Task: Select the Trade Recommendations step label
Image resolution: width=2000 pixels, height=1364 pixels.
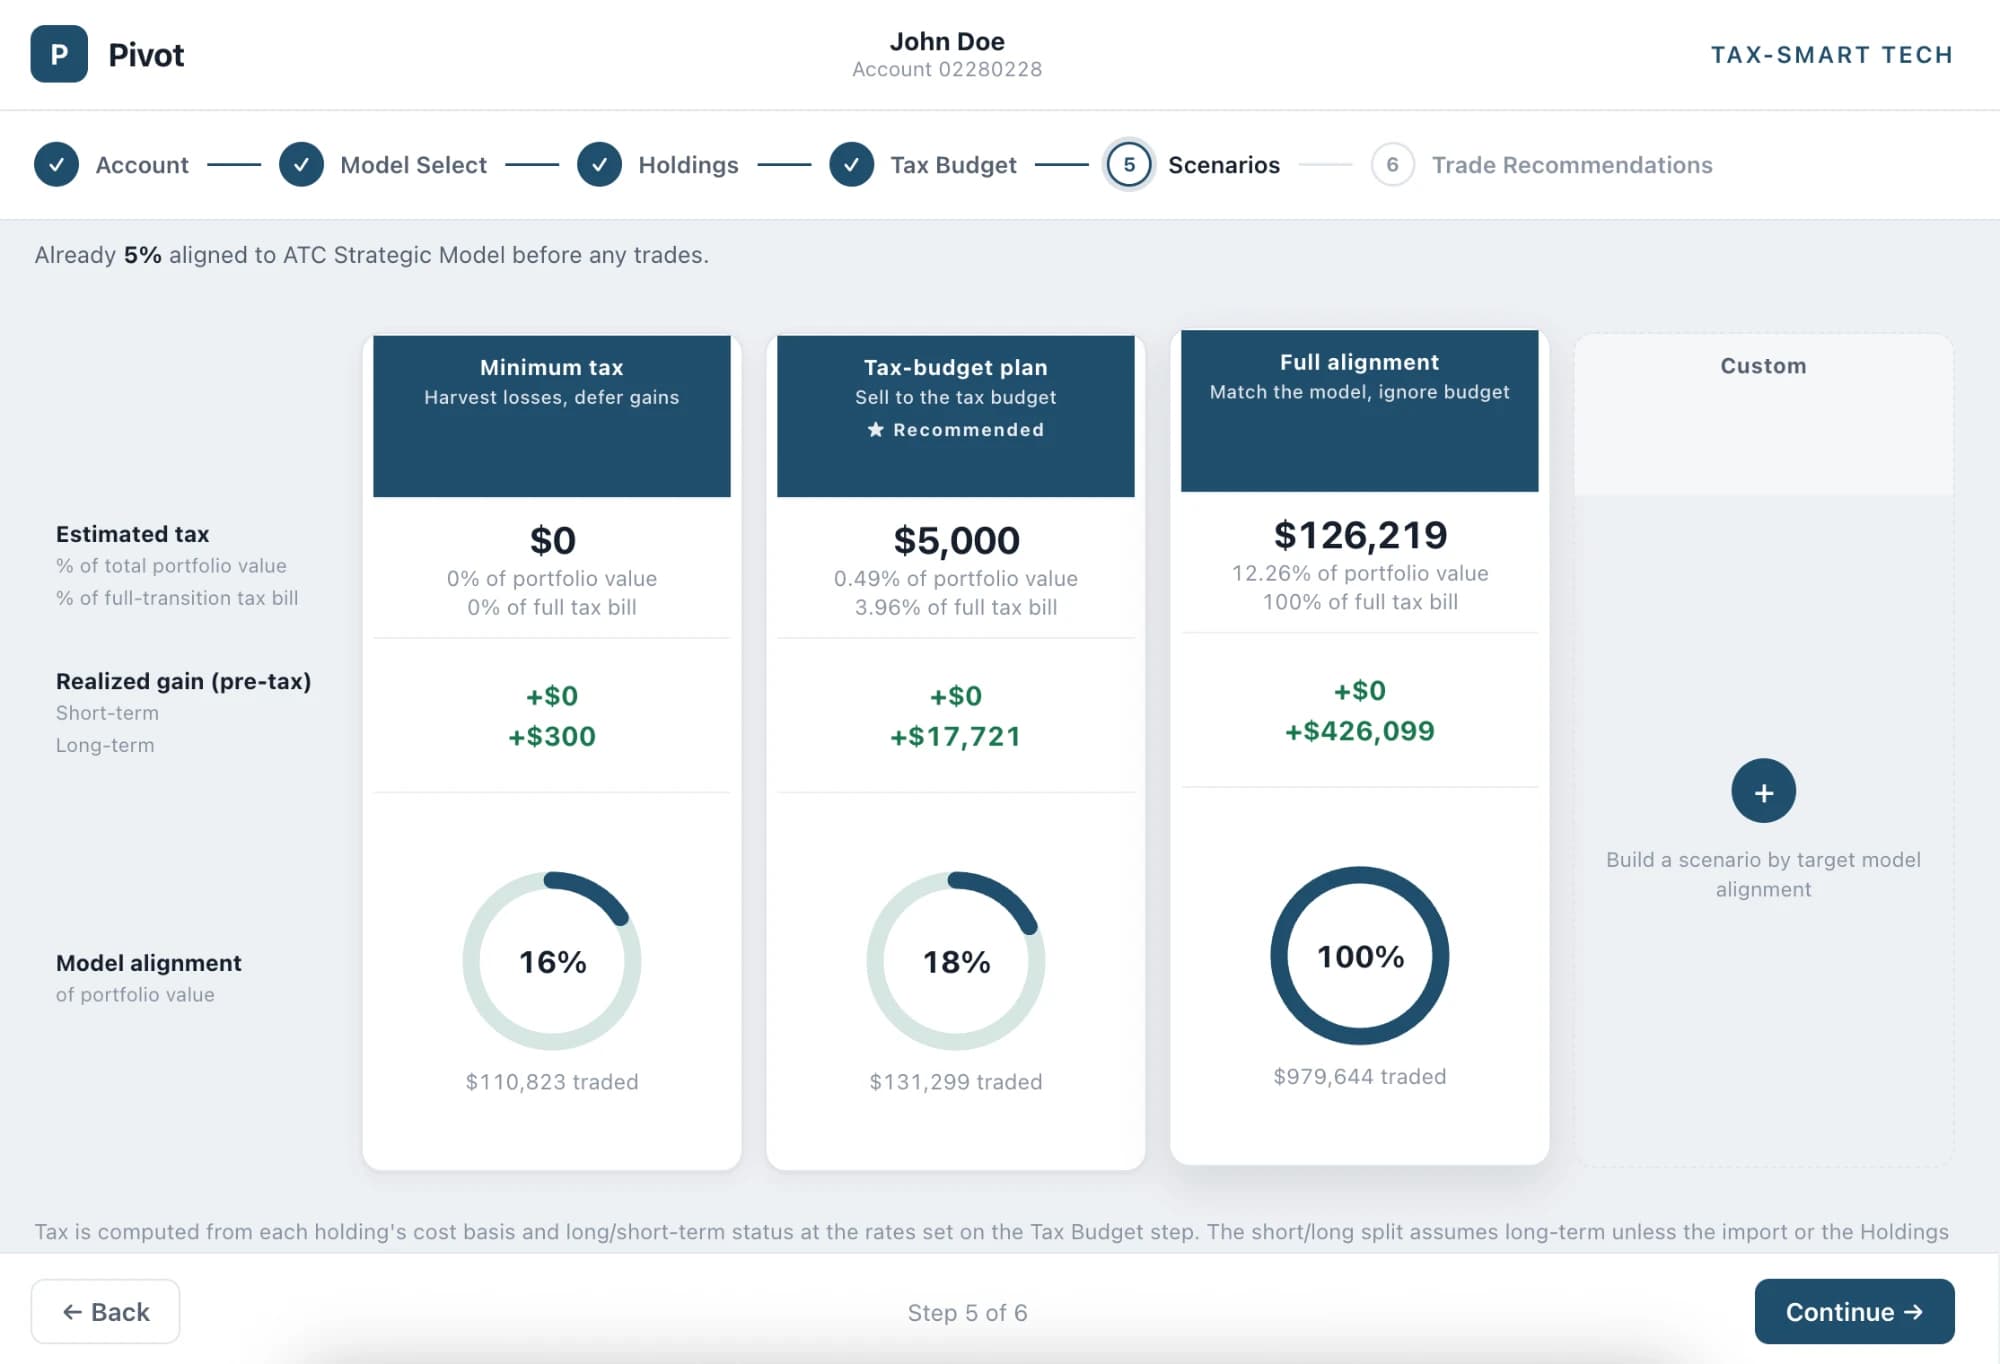Action: click(x=1572, y=165)
